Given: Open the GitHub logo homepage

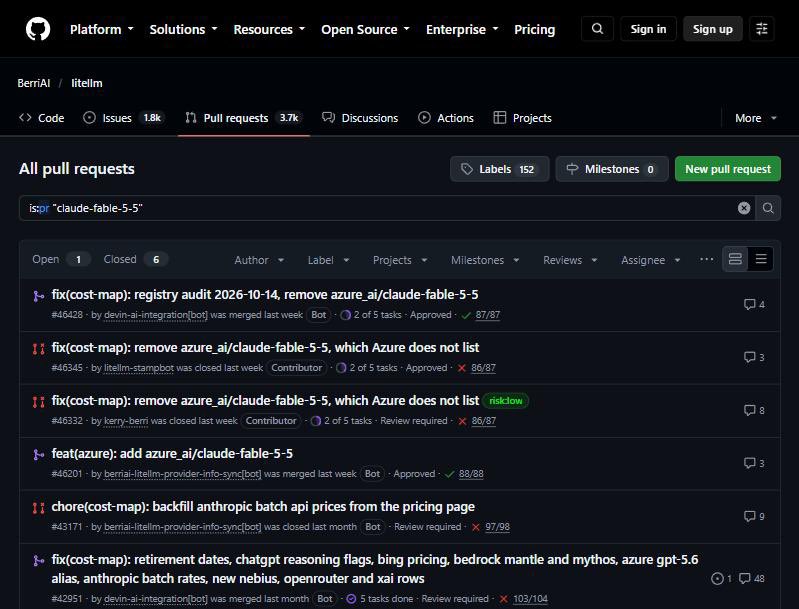Looking at the screenshot, I should pyautogui.click(x=38, y=29).
